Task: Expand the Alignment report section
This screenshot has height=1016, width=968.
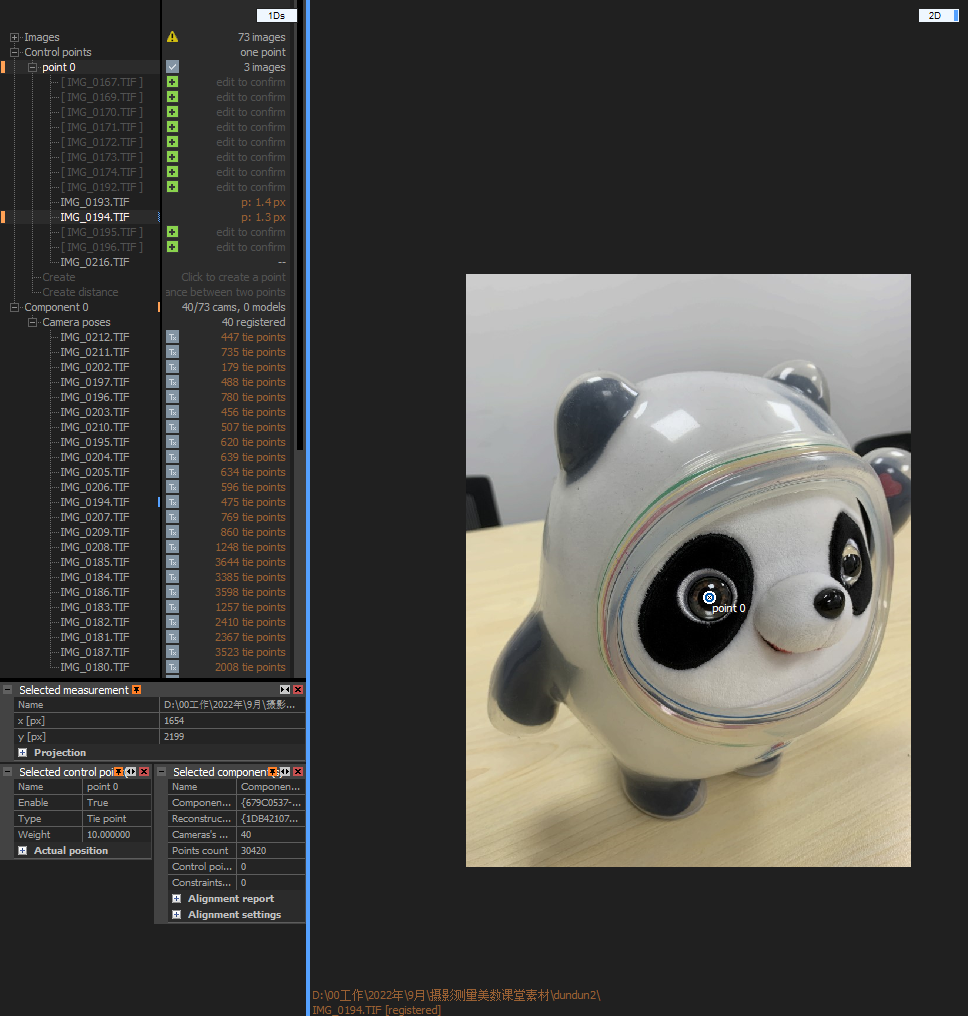Action: pyautogui.click(x=176, y=898)
